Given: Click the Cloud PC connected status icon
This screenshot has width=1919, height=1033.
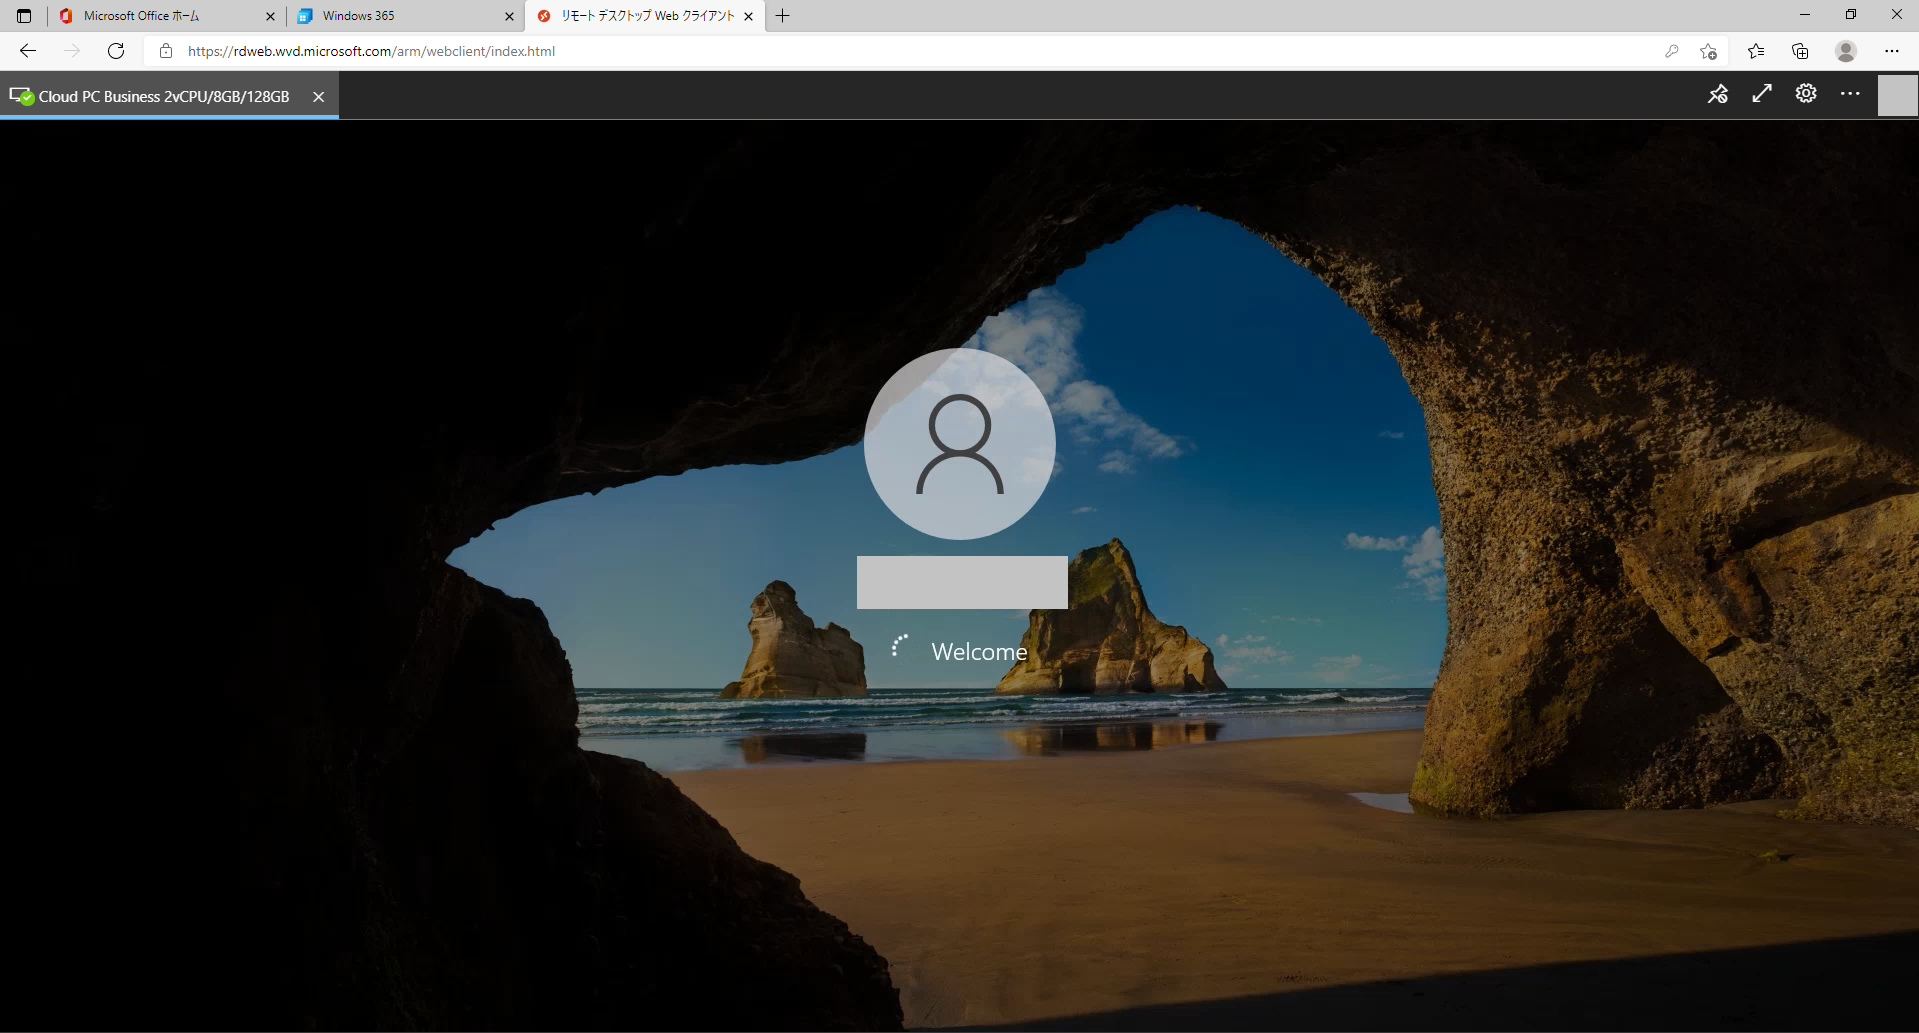Looking at the screenshot, I should pos(21,96).
